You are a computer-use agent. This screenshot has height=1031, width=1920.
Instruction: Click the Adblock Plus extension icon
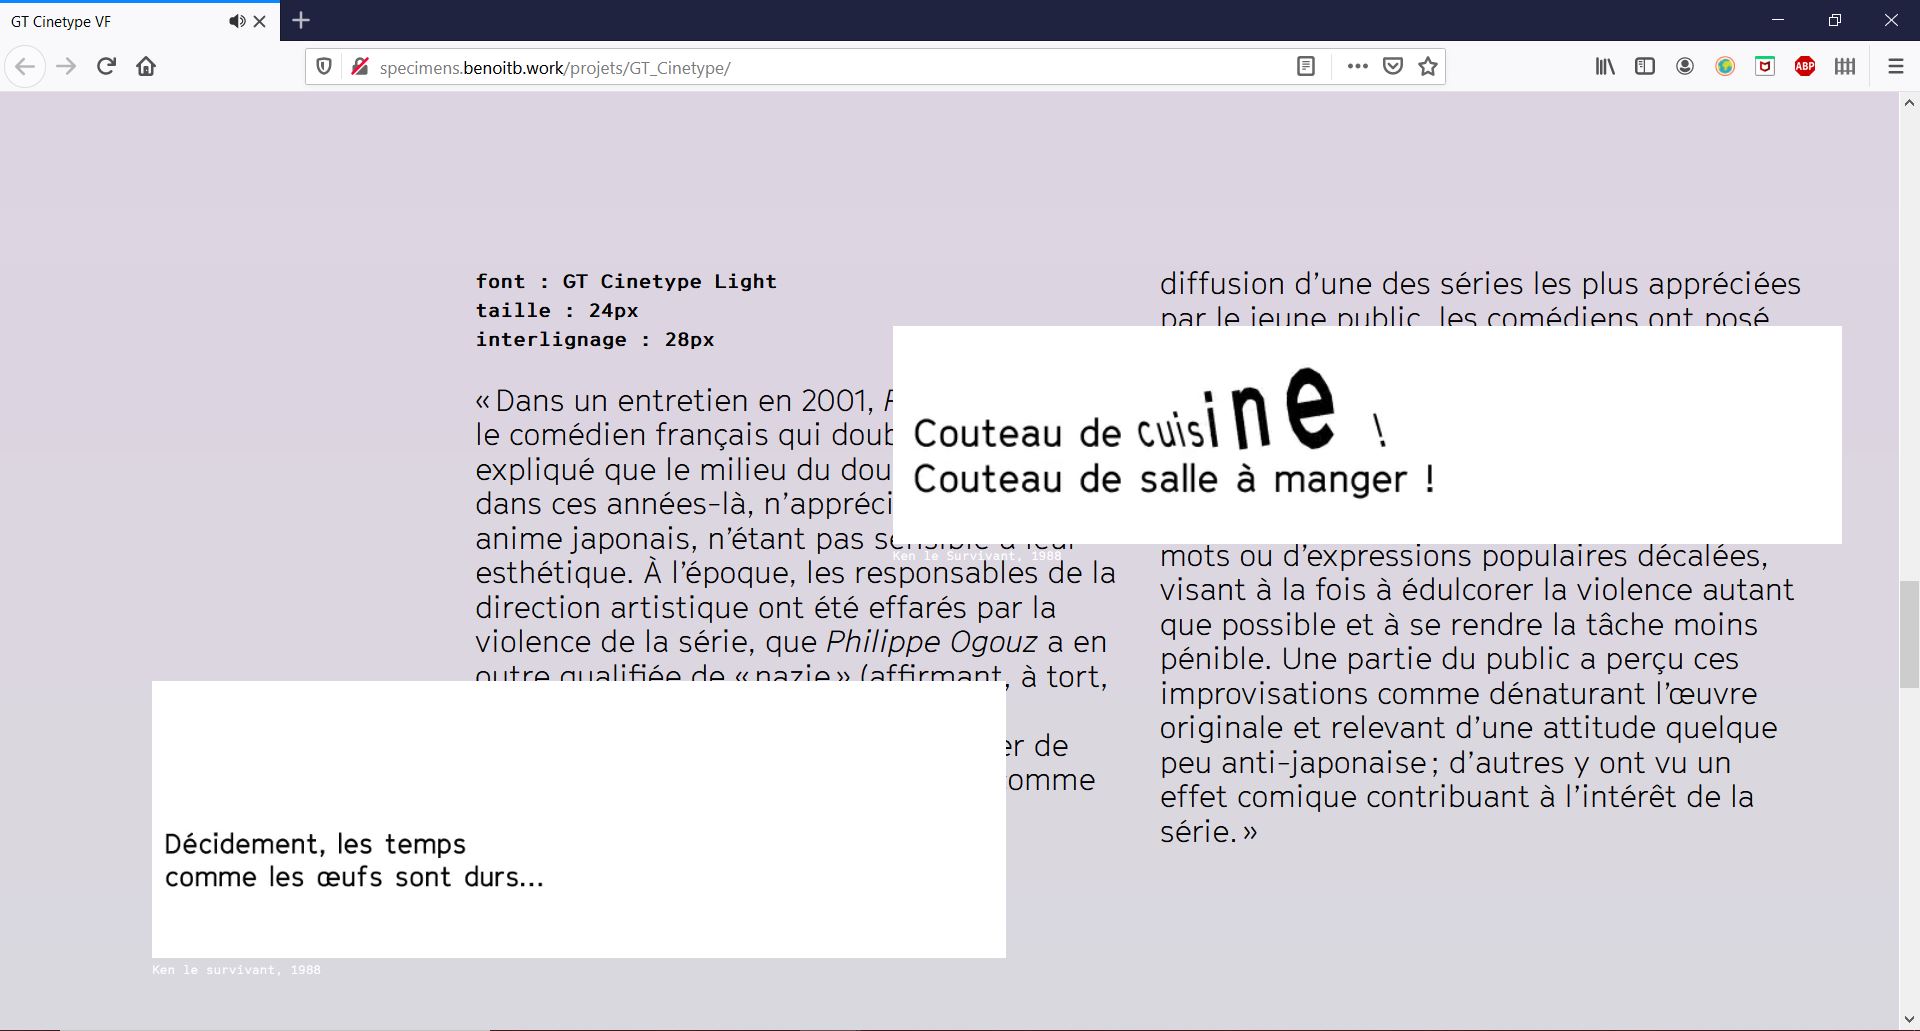[1805, 67]
